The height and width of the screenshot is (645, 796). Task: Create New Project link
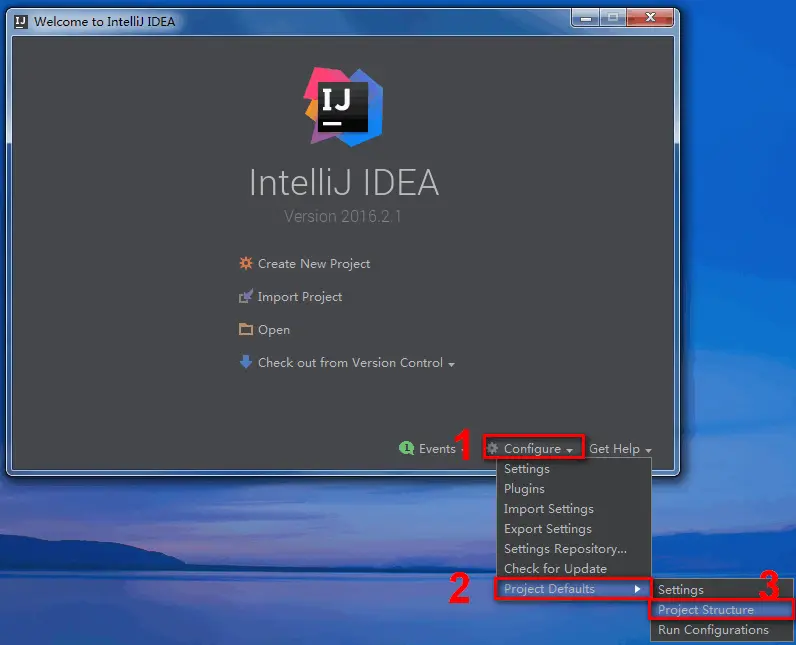click(314, 264)
